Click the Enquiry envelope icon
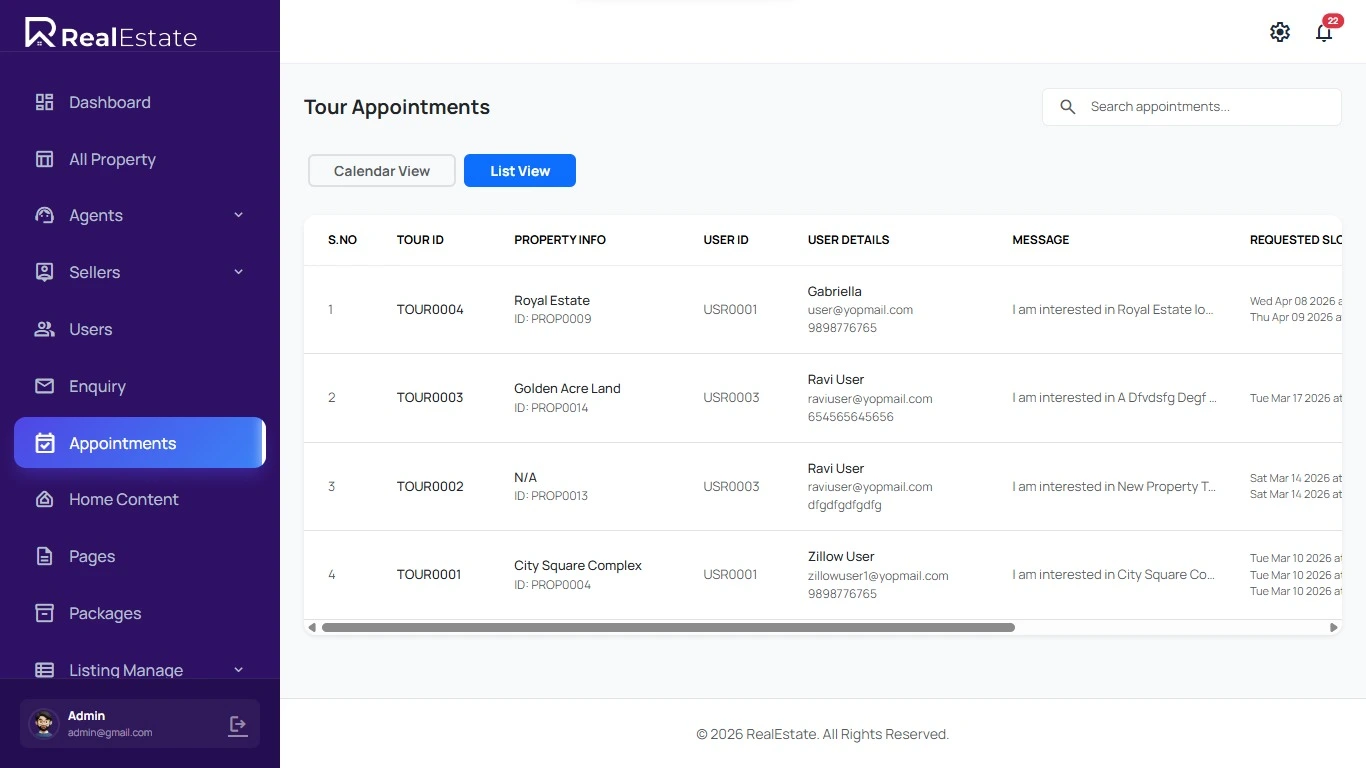 (44, 386)
